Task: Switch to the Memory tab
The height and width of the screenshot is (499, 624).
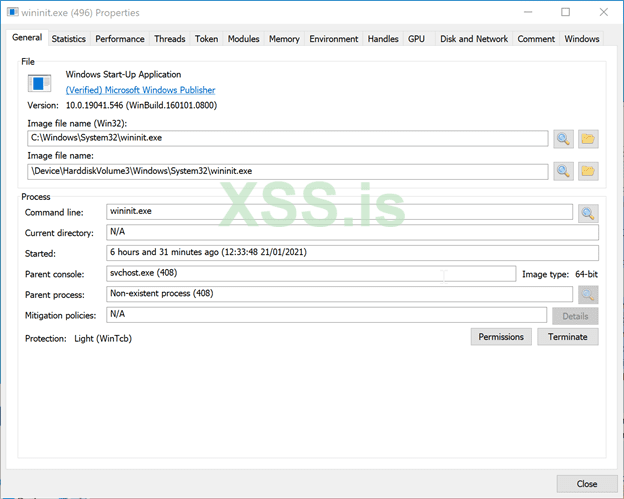Action: [284, 39]
